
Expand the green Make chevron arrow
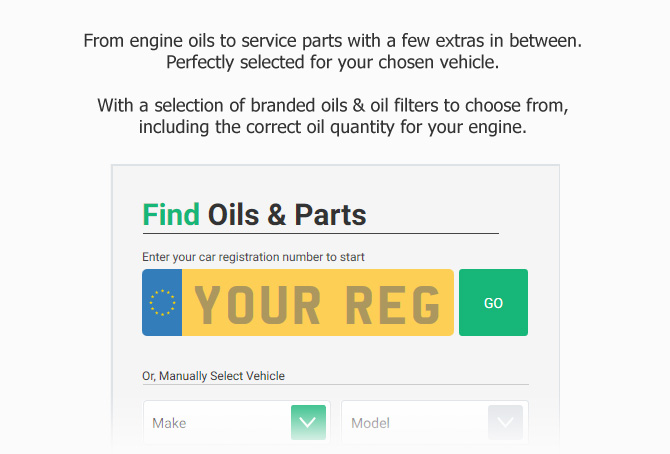pos(308,422)
